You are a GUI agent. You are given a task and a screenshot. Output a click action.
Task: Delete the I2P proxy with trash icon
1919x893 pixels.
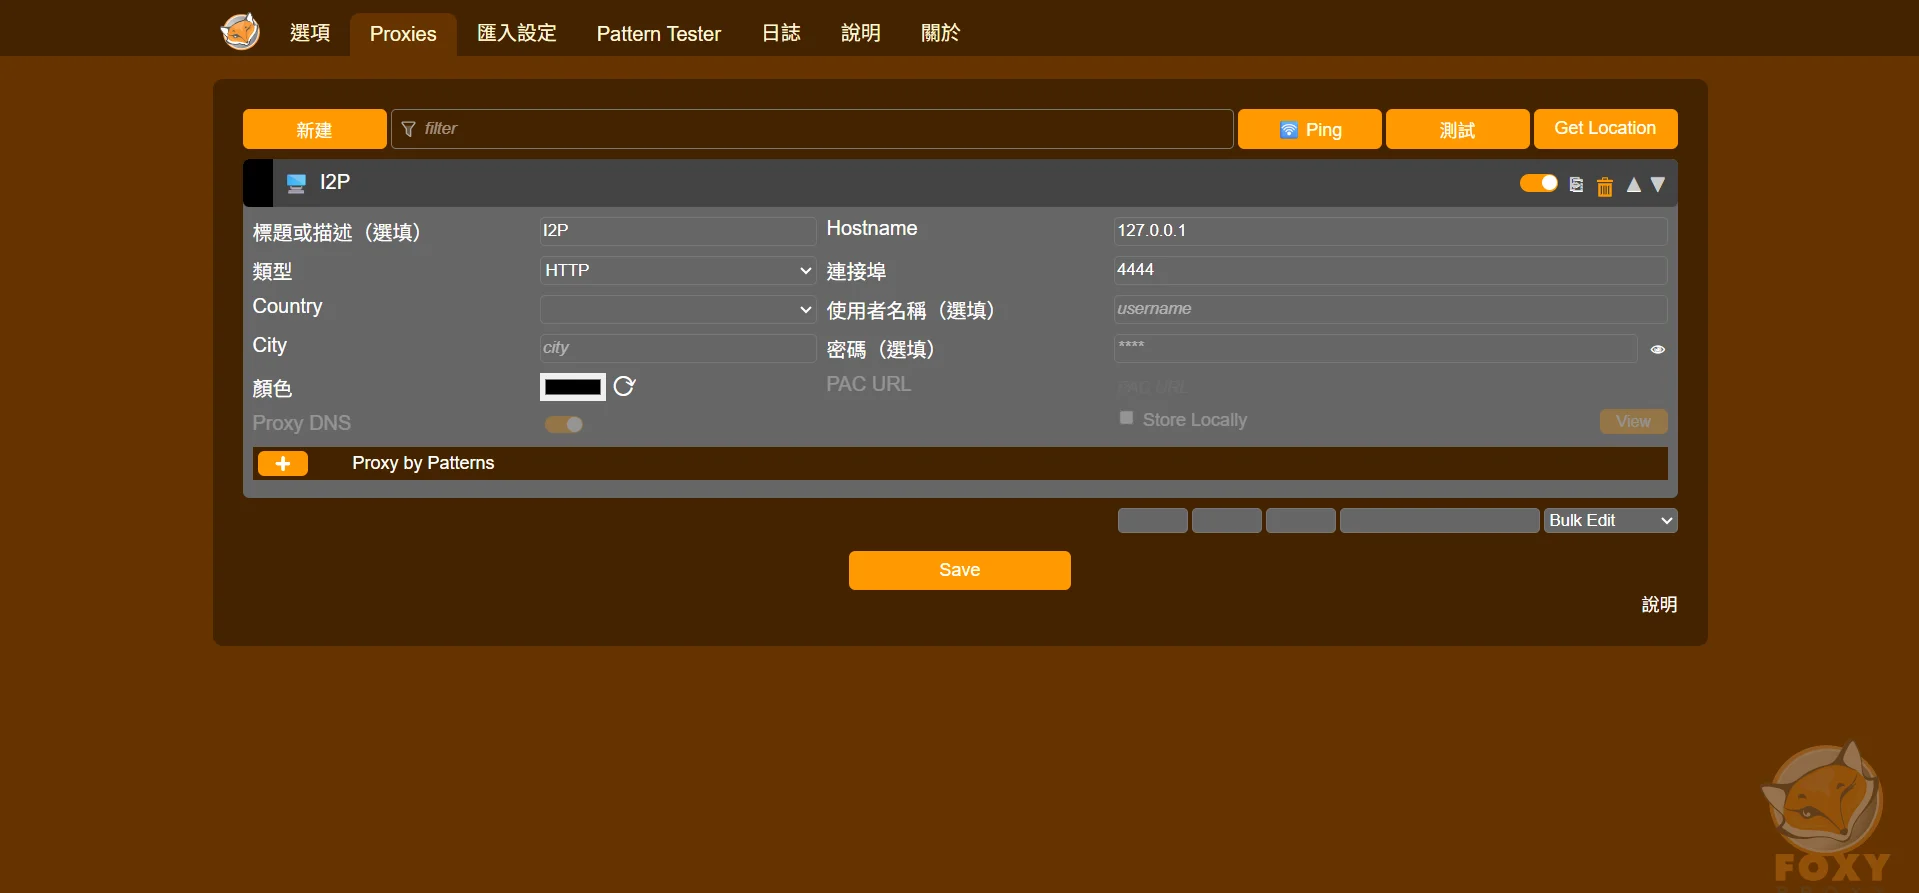point(1604,187)
